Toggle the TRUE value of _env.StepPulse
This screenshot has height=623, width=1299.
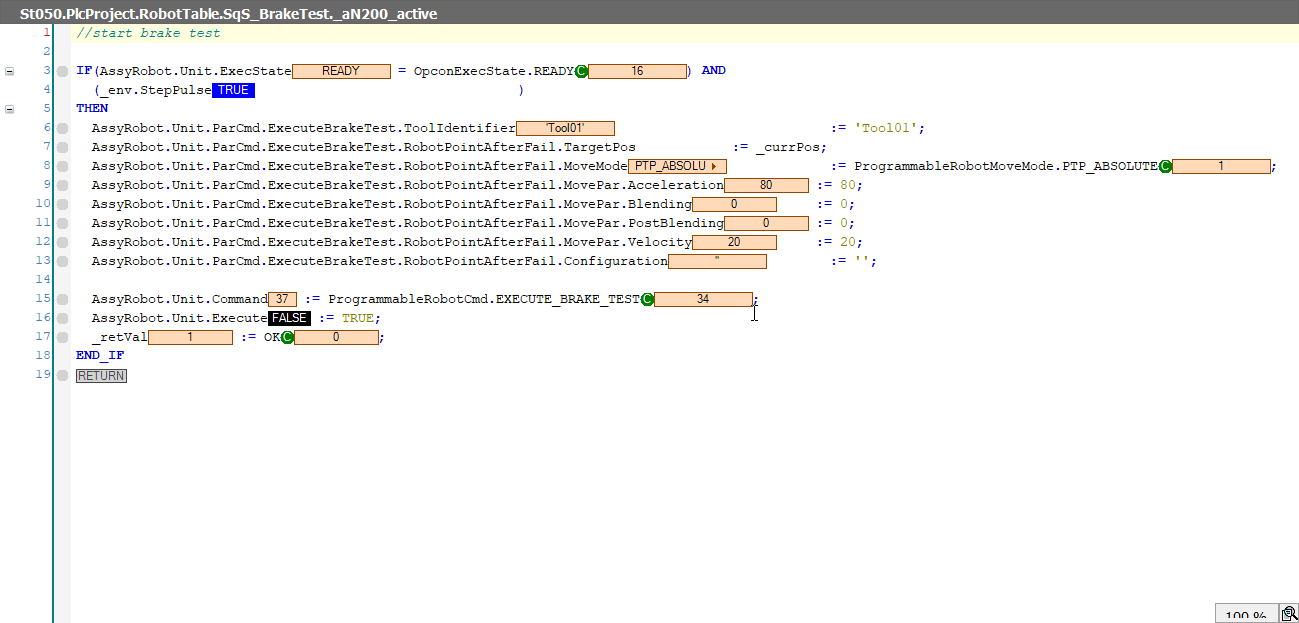(x=233, y=91)
